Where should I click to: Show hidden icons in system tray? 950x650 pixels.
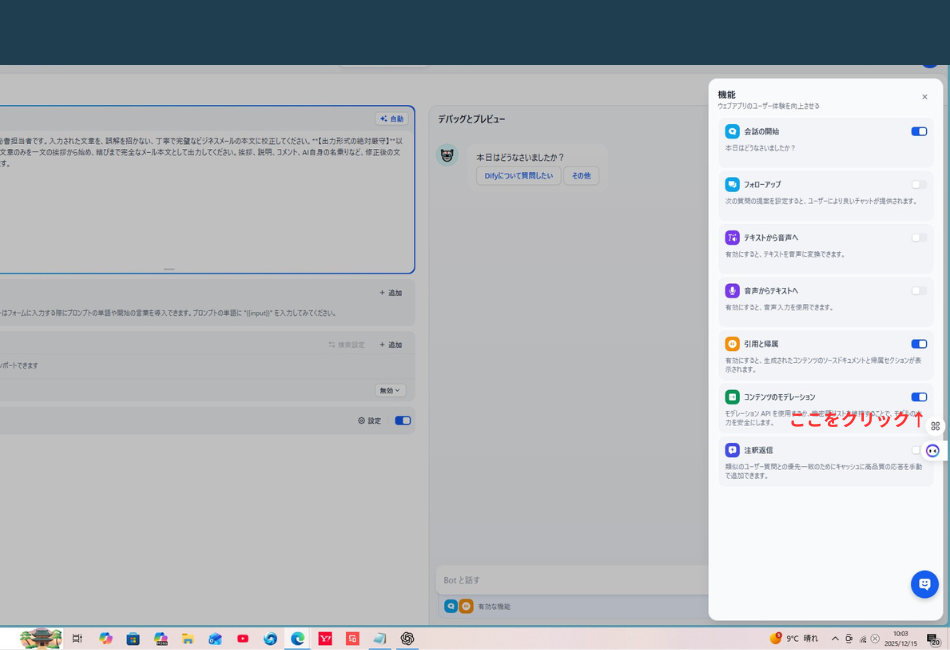tap(835, 639)
